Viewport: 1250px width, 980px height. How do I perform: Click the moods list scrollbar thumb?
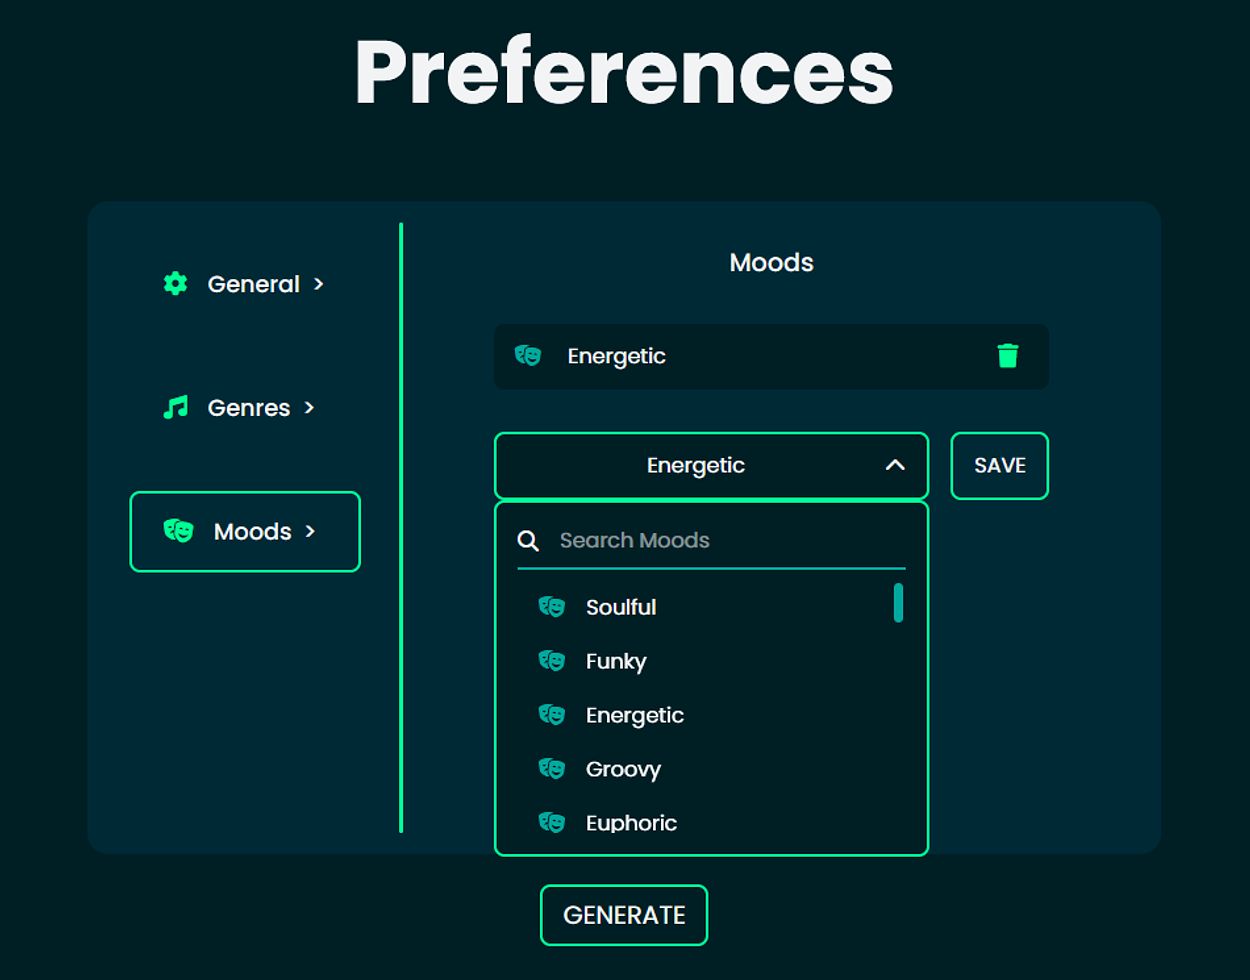tap(898, 603)
